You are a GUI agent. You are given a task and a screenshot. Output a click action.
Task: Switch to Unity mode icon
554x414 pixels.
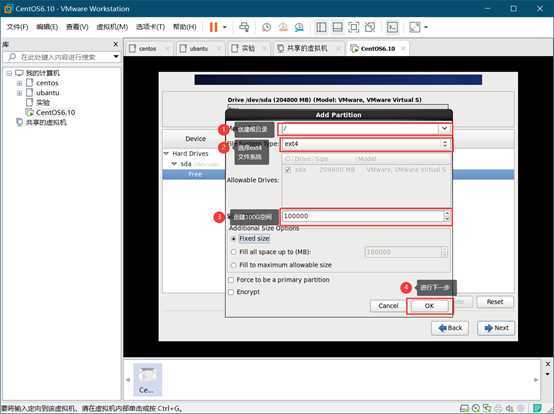coord(370,27)
